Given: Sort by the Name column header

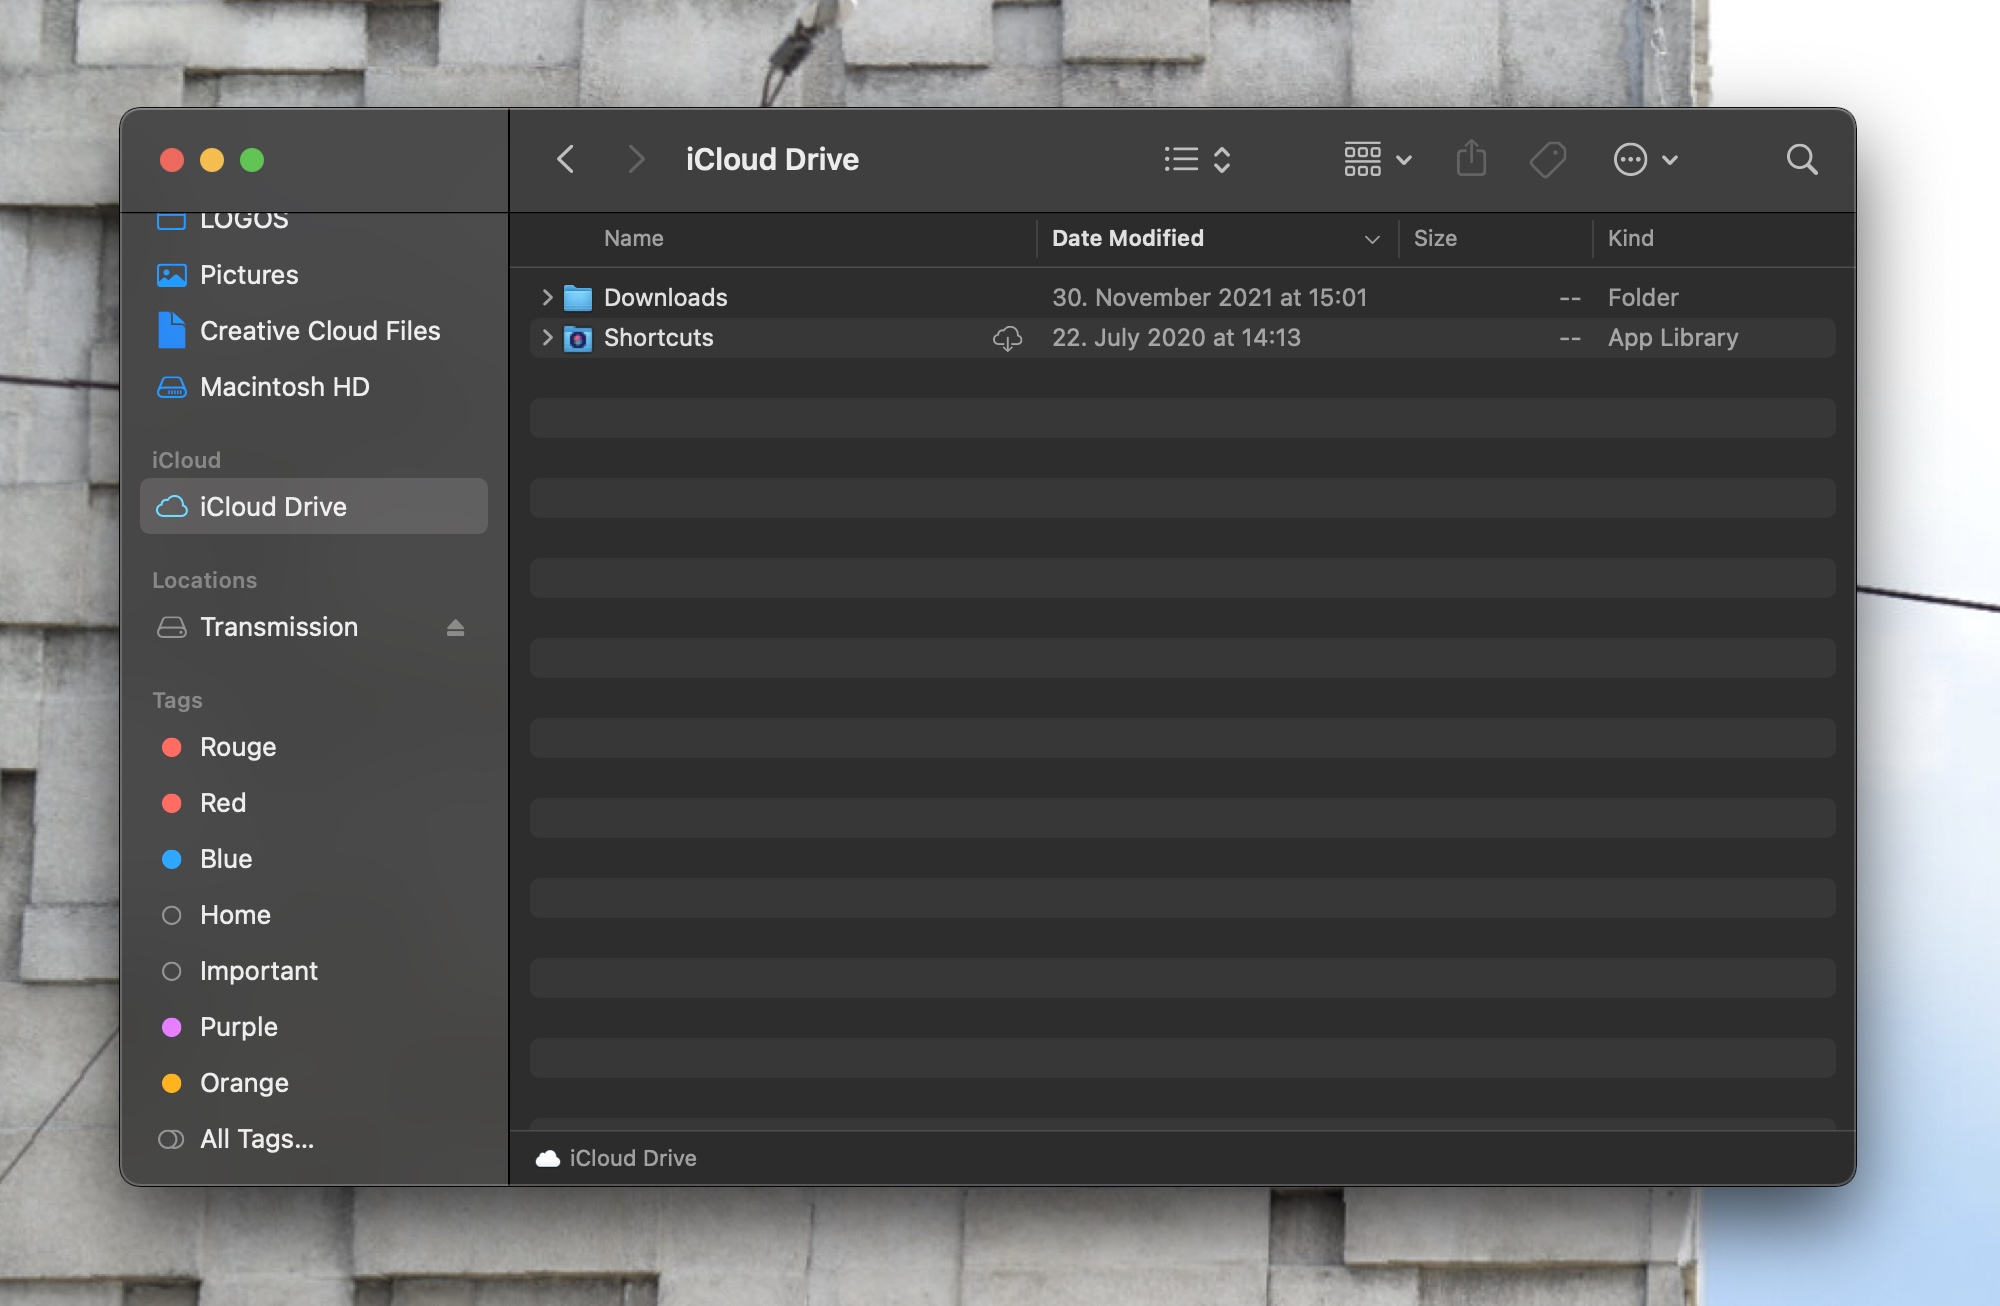Looking at the screenshot, I should (x=634, y=238).
